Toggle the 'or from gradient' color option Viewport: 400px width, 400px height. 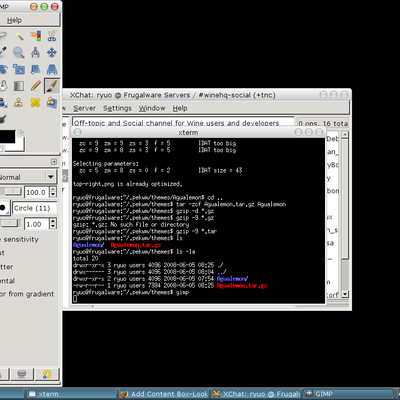coord(27,294)
